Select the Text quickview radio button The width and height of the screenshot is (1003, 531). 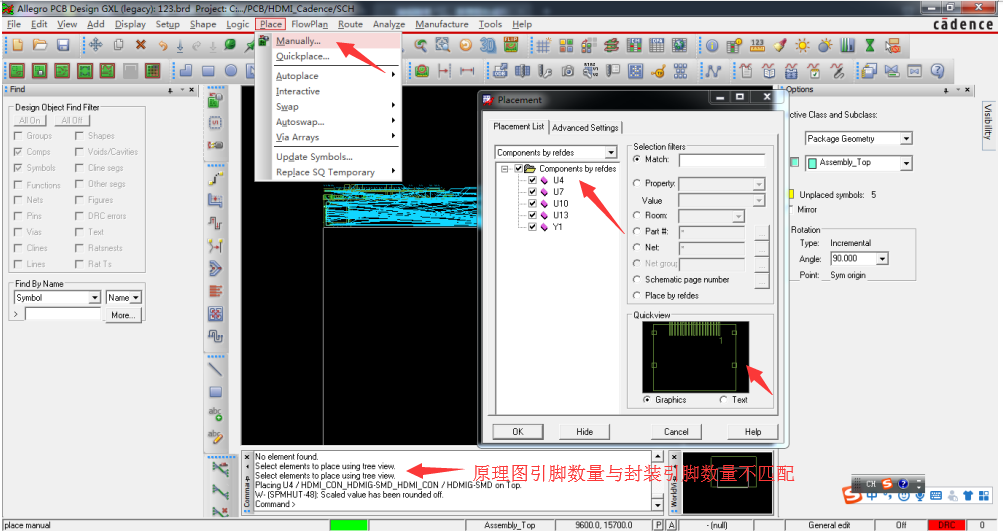[x=723, y=399]
